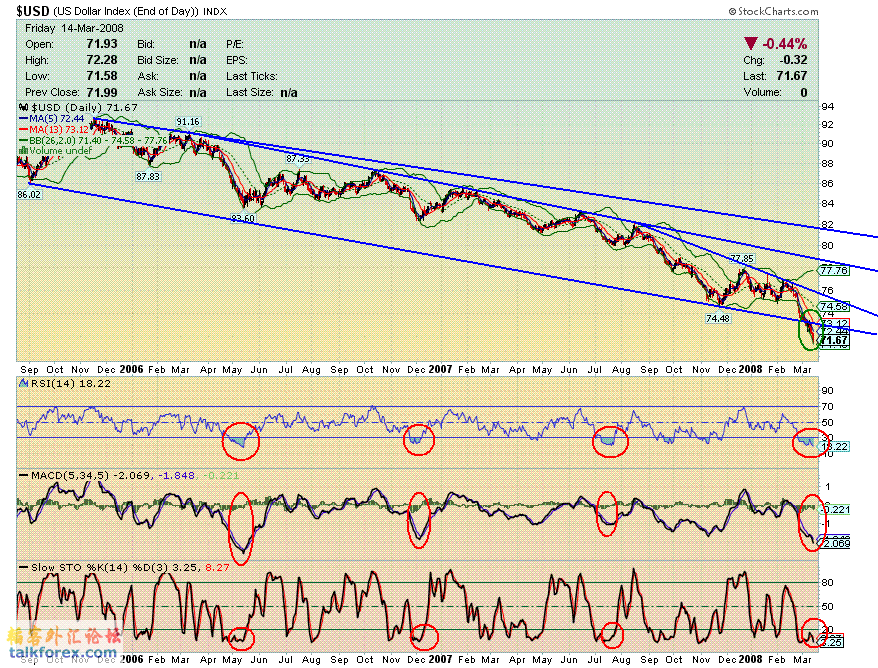Click the 91.16 price peak label
The image size is (878, 668).
[x=188, y=122]
